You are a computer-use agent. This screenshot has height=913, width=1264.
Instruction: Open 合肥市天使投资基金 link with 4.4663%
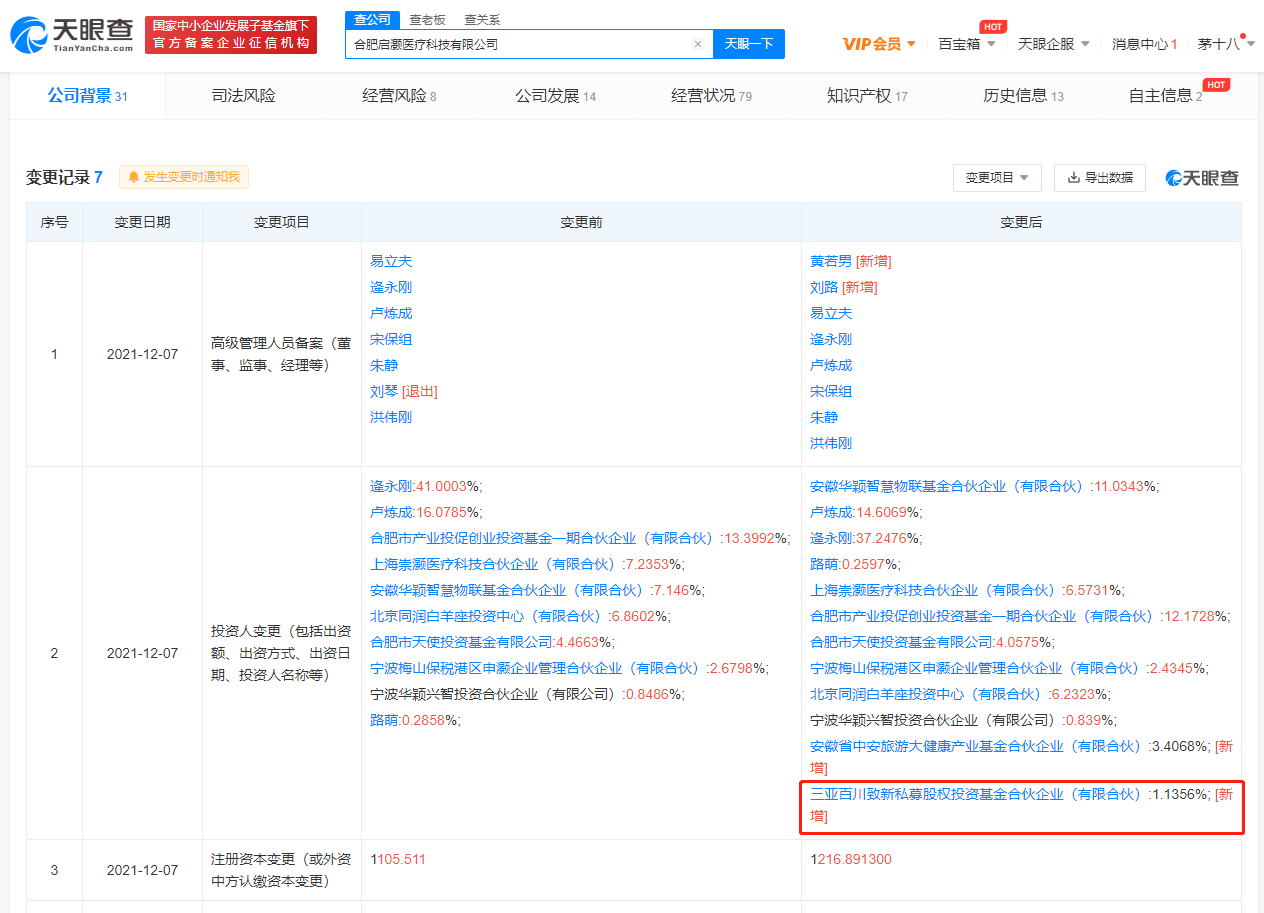[x=461, y=643]
